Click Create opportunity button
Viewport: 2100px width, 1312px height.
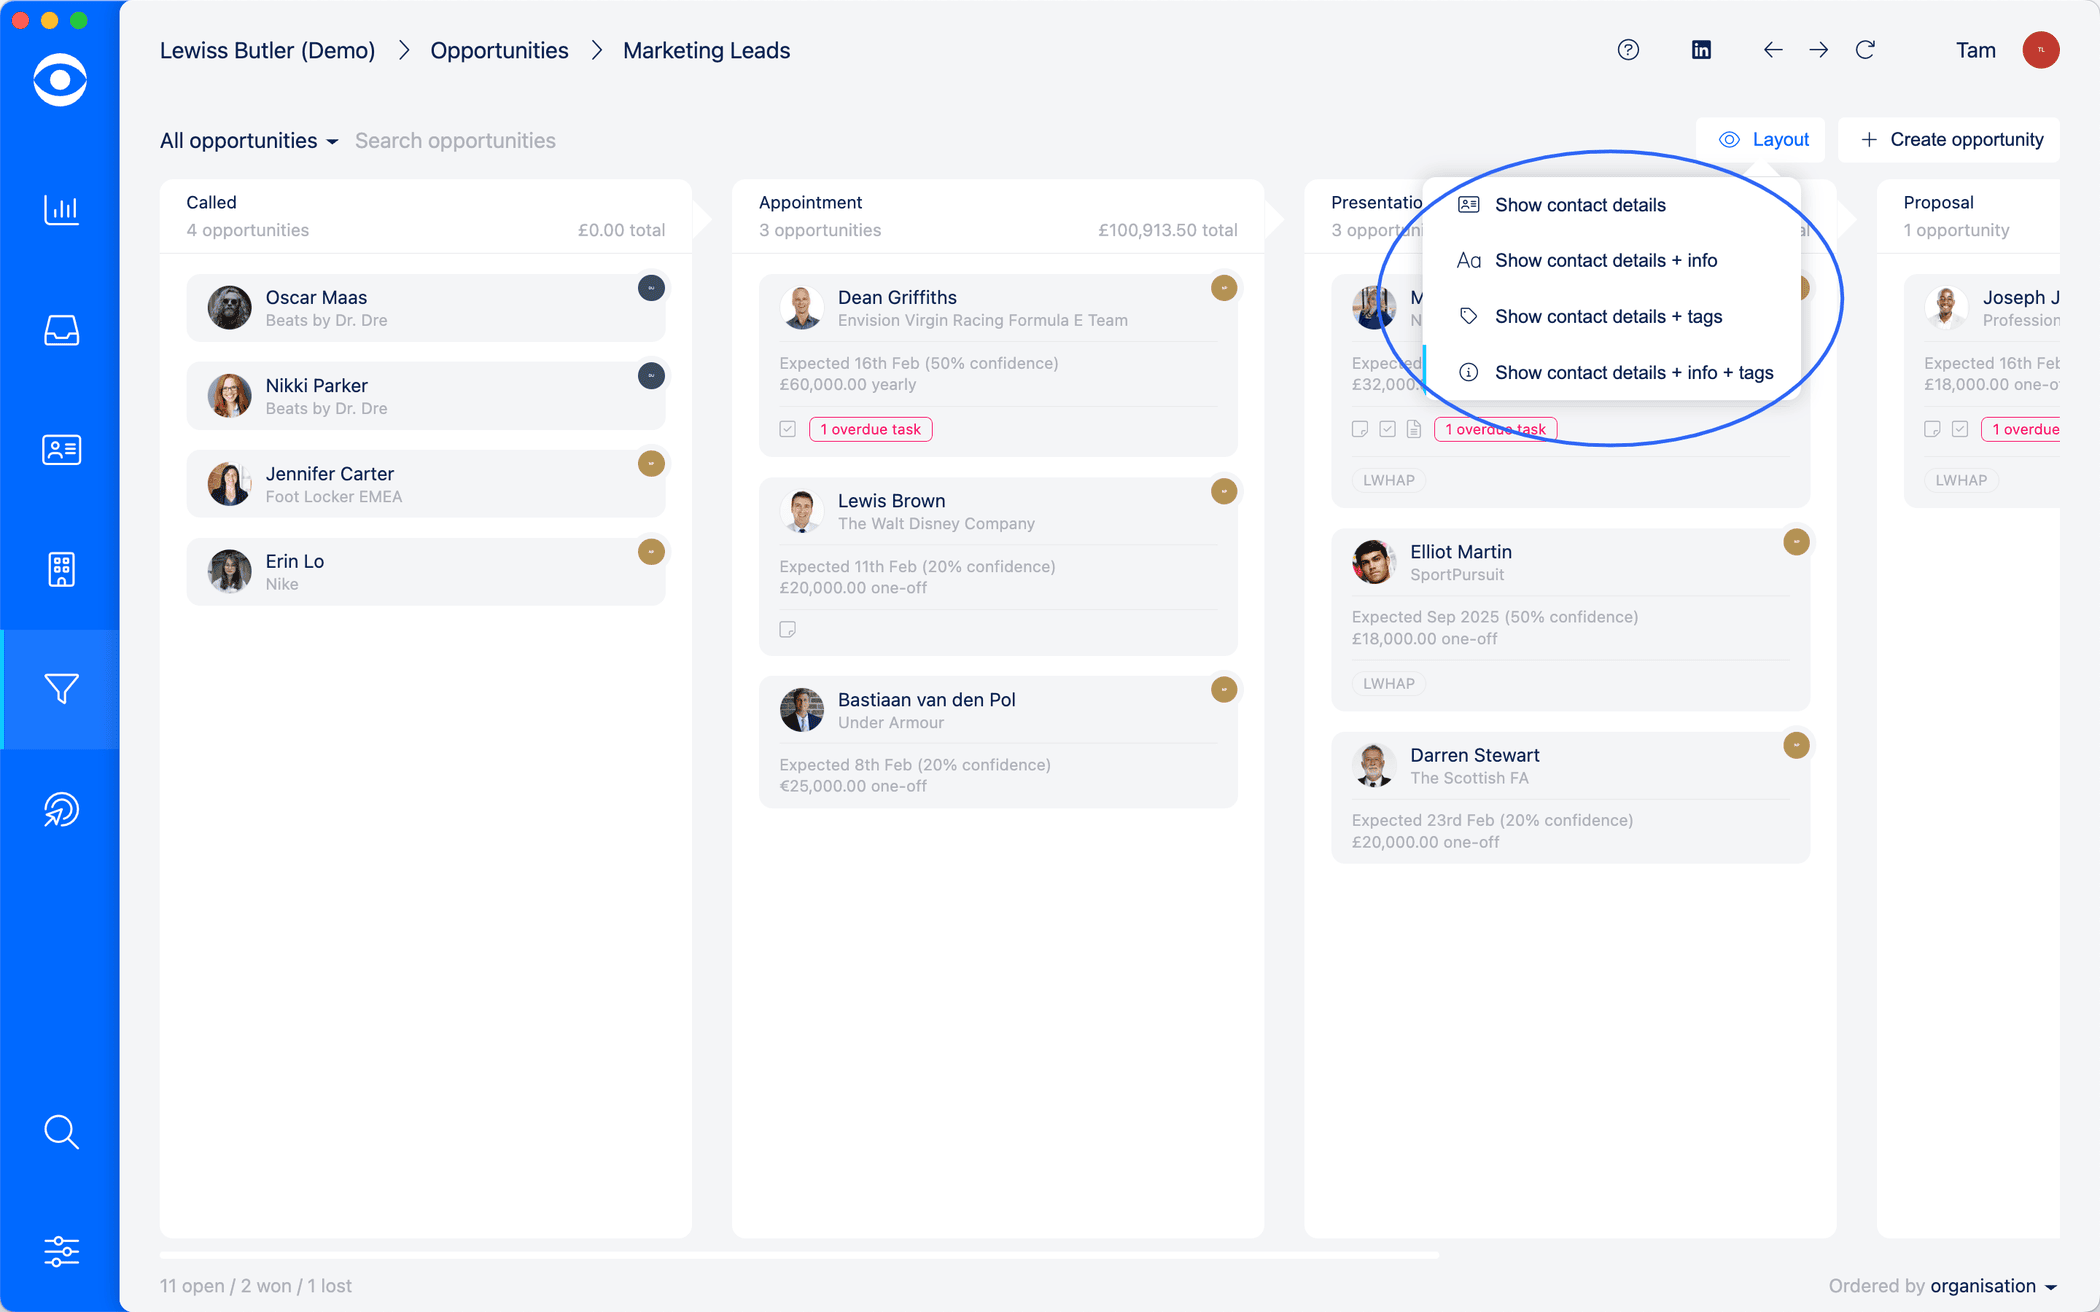[1951, 140]
